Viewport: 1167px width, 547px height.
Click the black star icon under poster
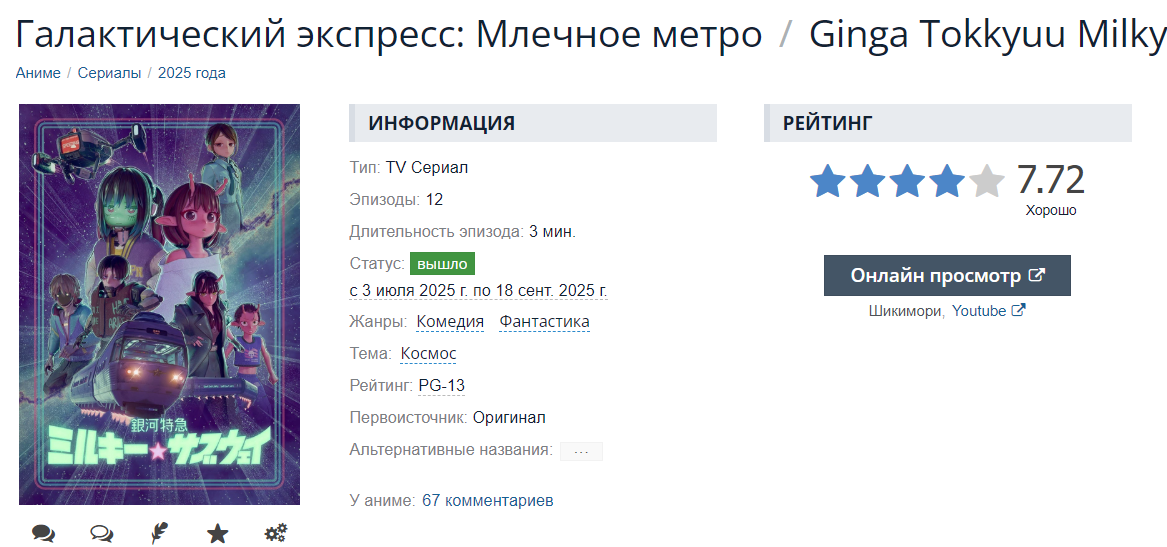coord(217,534)
